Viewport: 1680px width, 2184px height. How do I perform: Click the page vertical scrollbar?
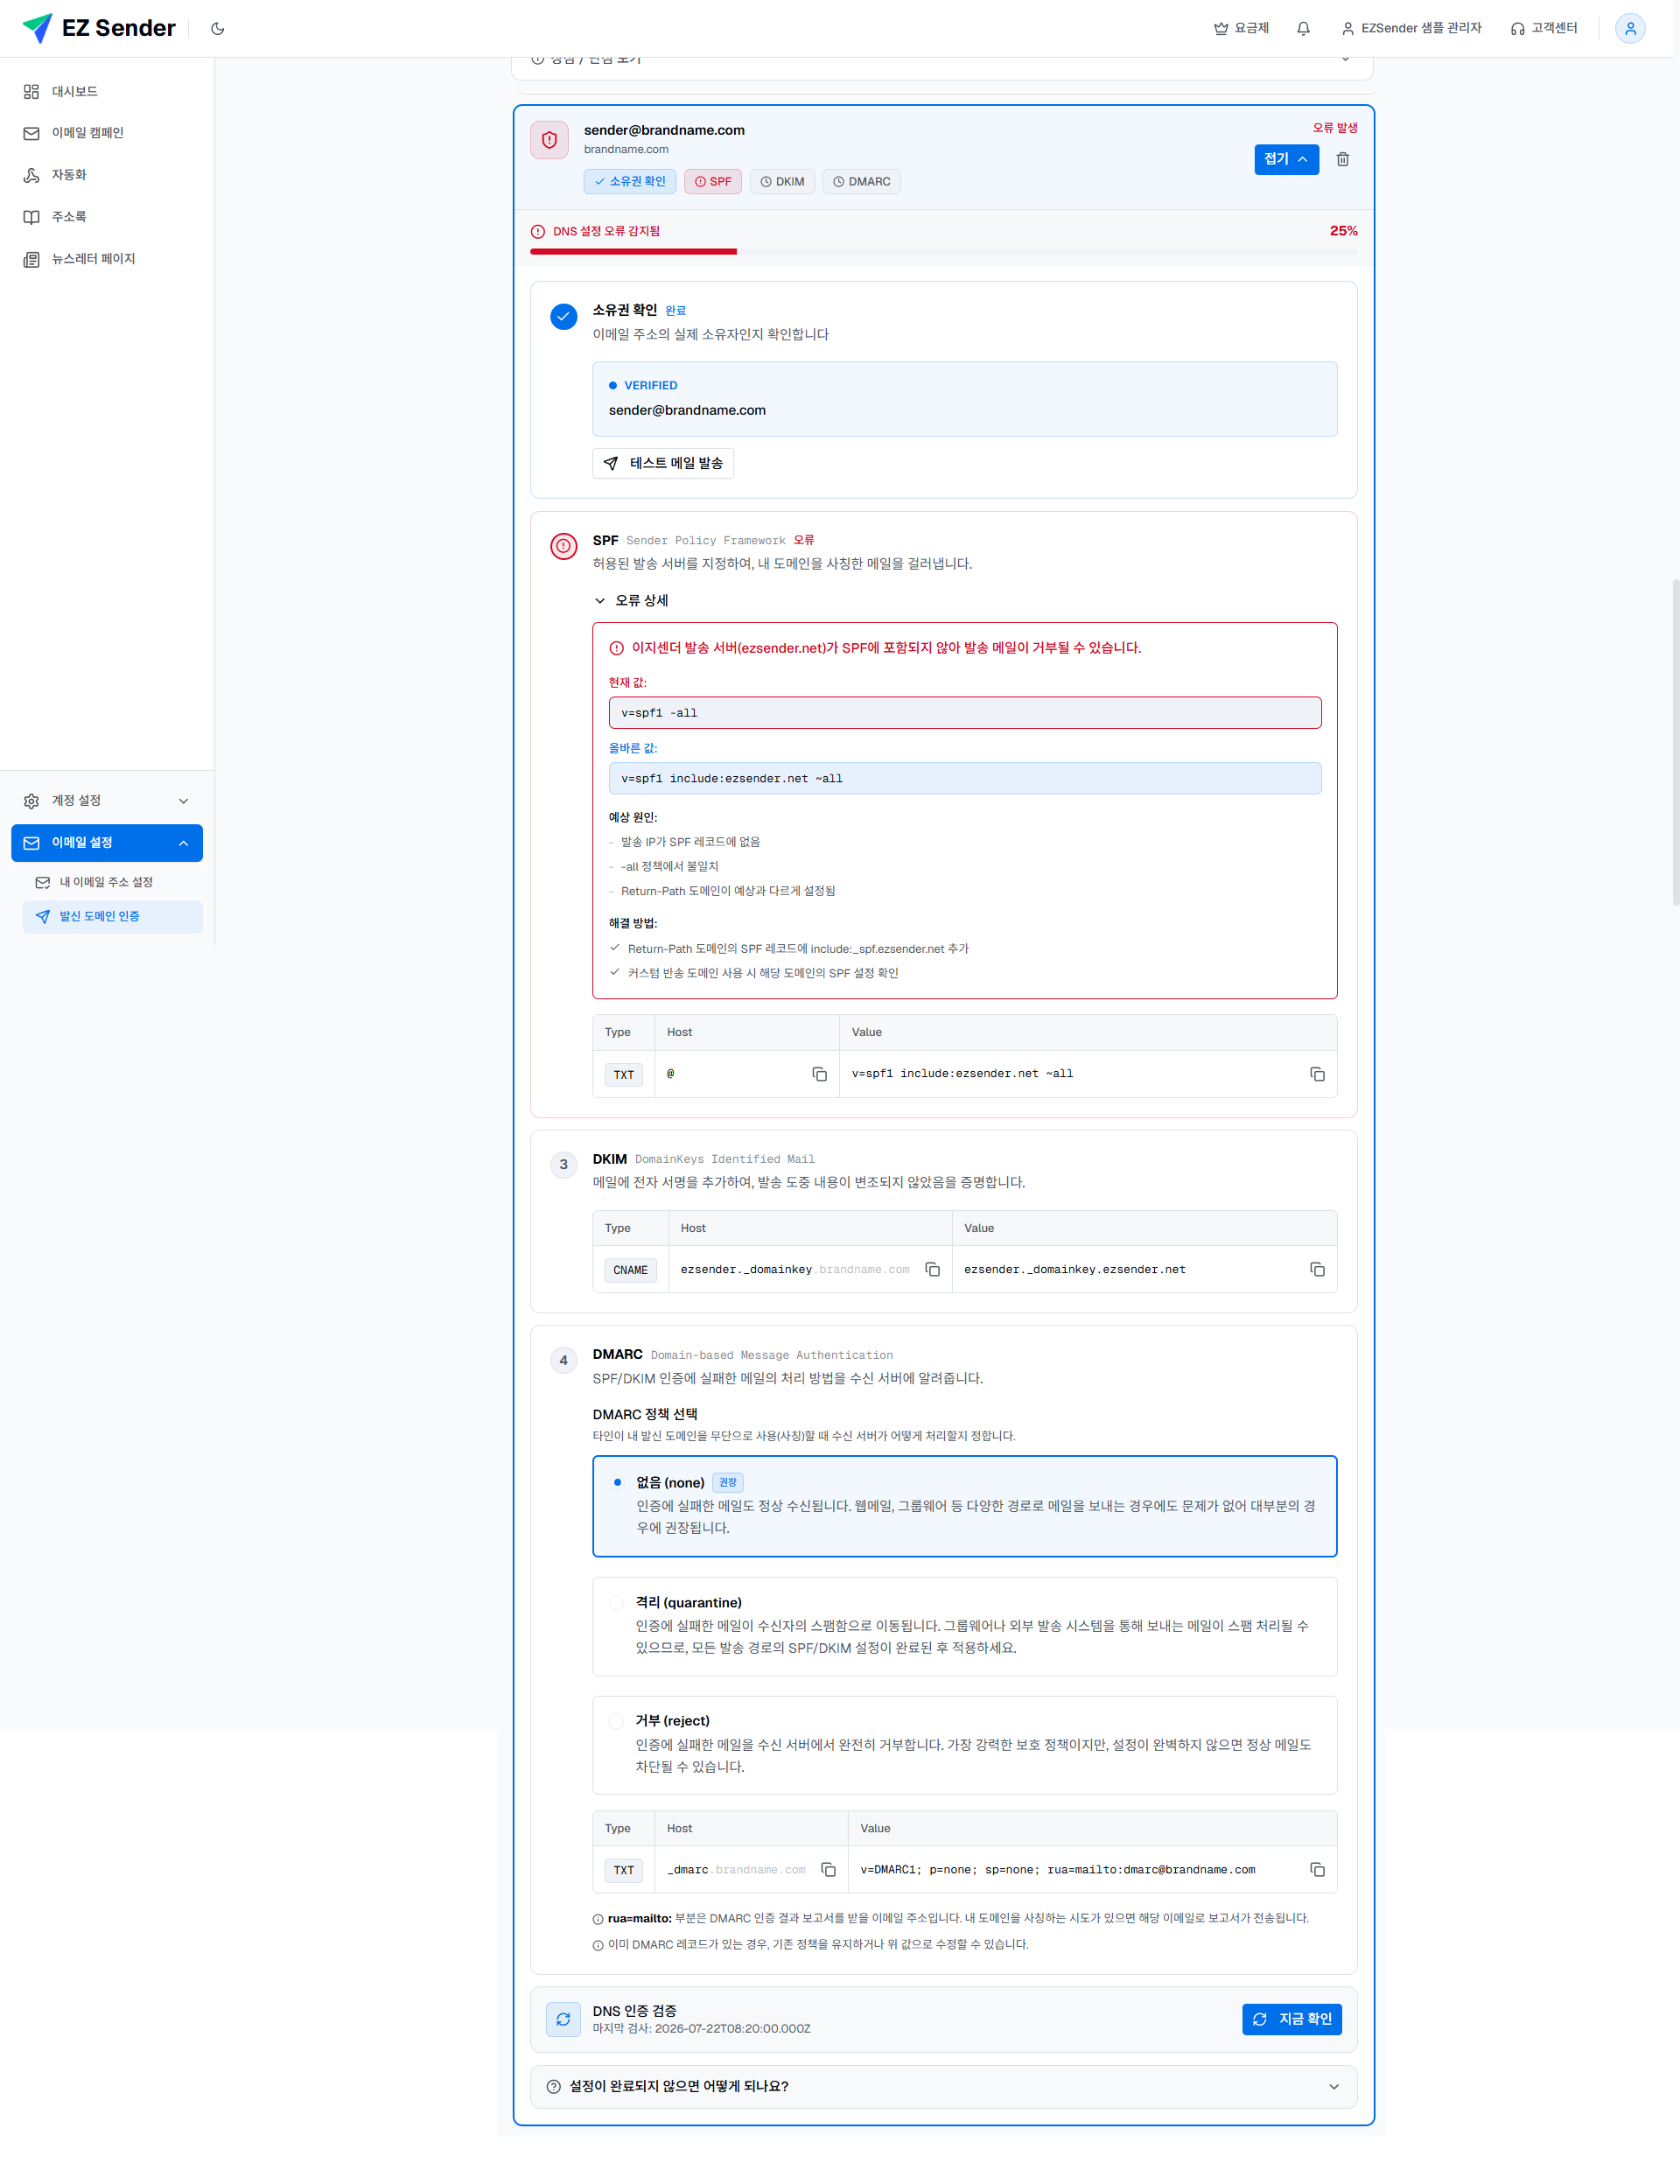(x=1675, y=741)
